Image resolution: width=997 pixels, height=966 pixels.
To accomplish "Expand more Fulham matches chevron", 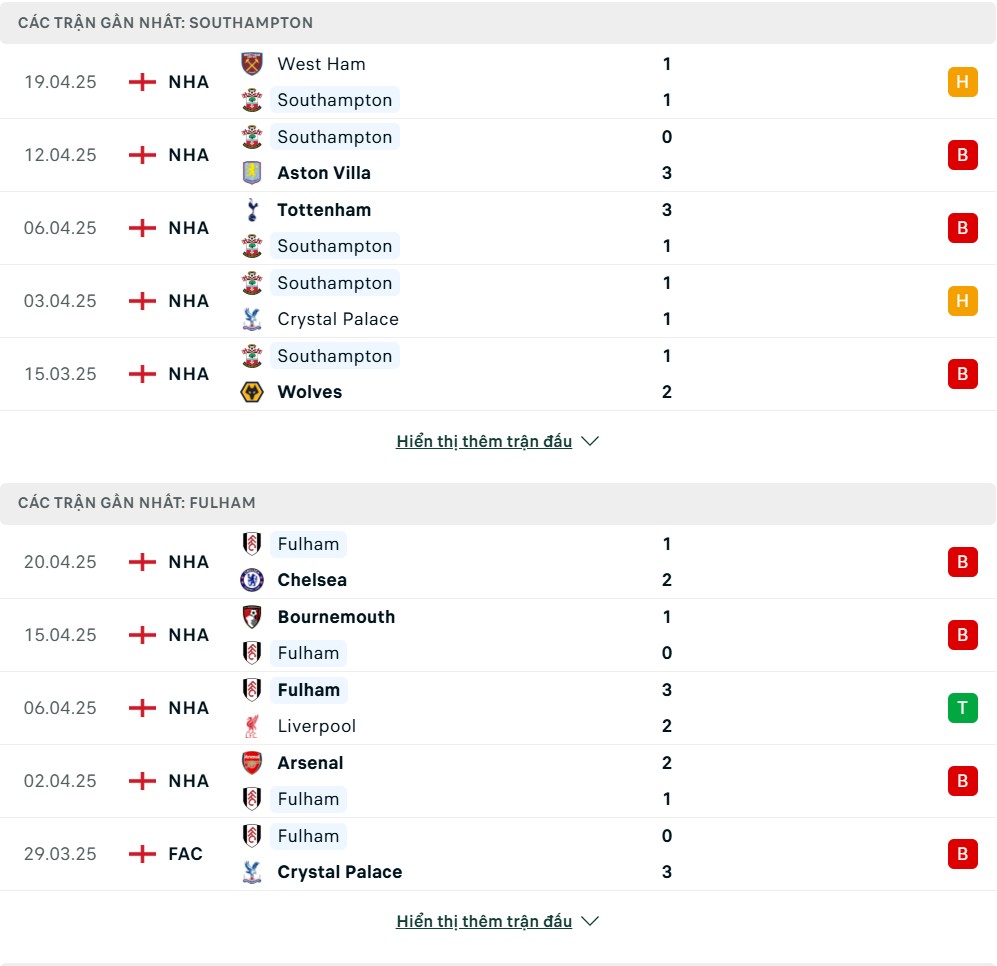I will tap(590, 921).
